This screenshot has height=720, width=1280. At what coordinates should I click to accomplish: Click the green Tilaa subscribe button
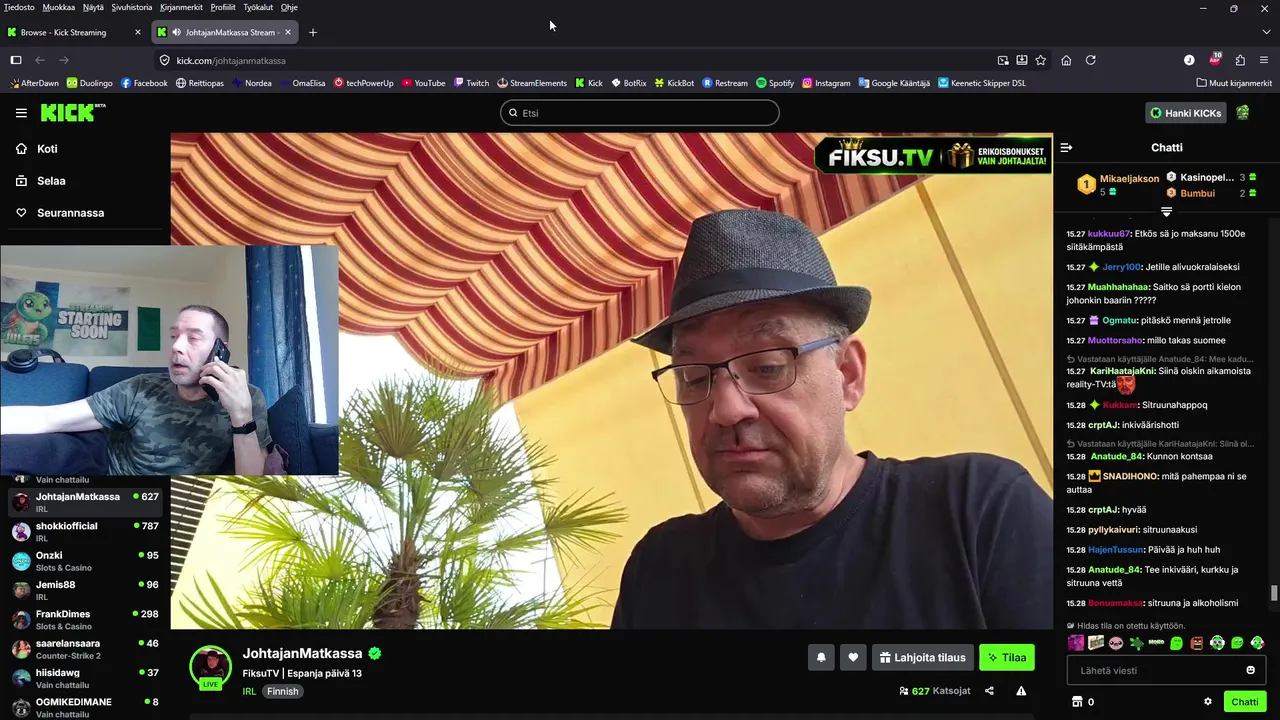1007,657
